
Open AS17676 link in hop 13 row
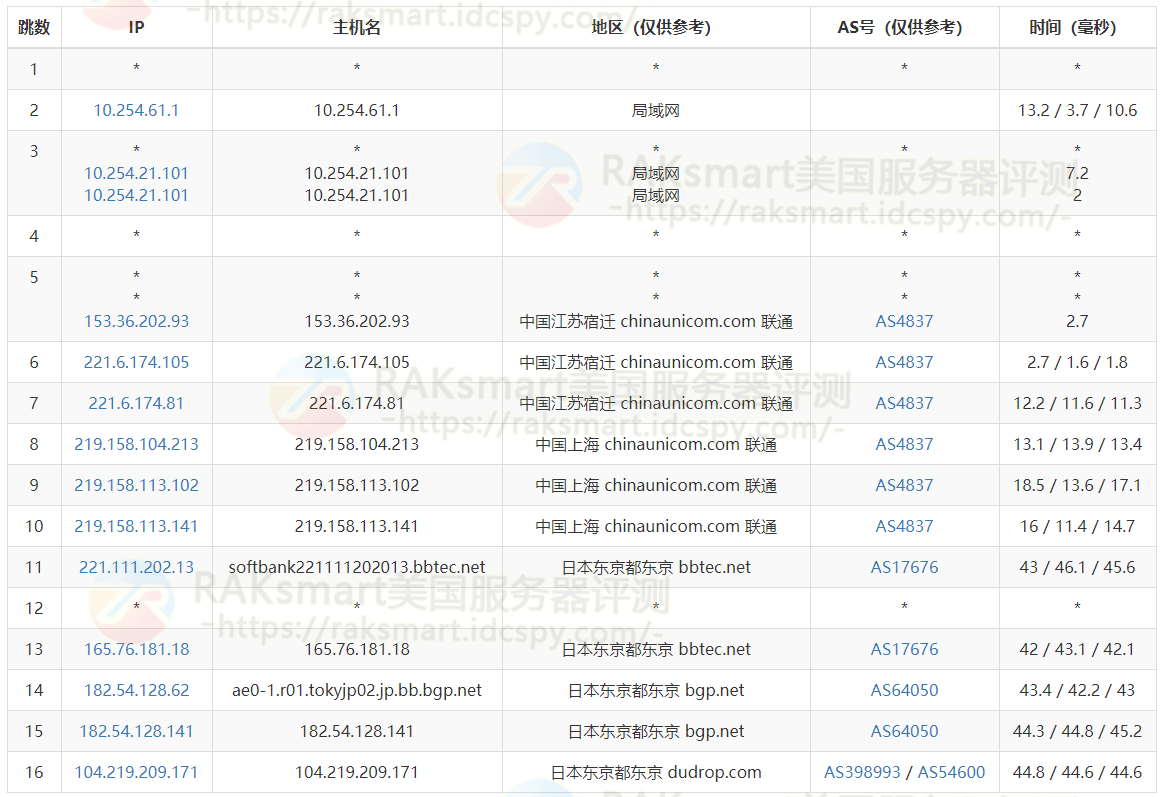(x=904, y=648)
